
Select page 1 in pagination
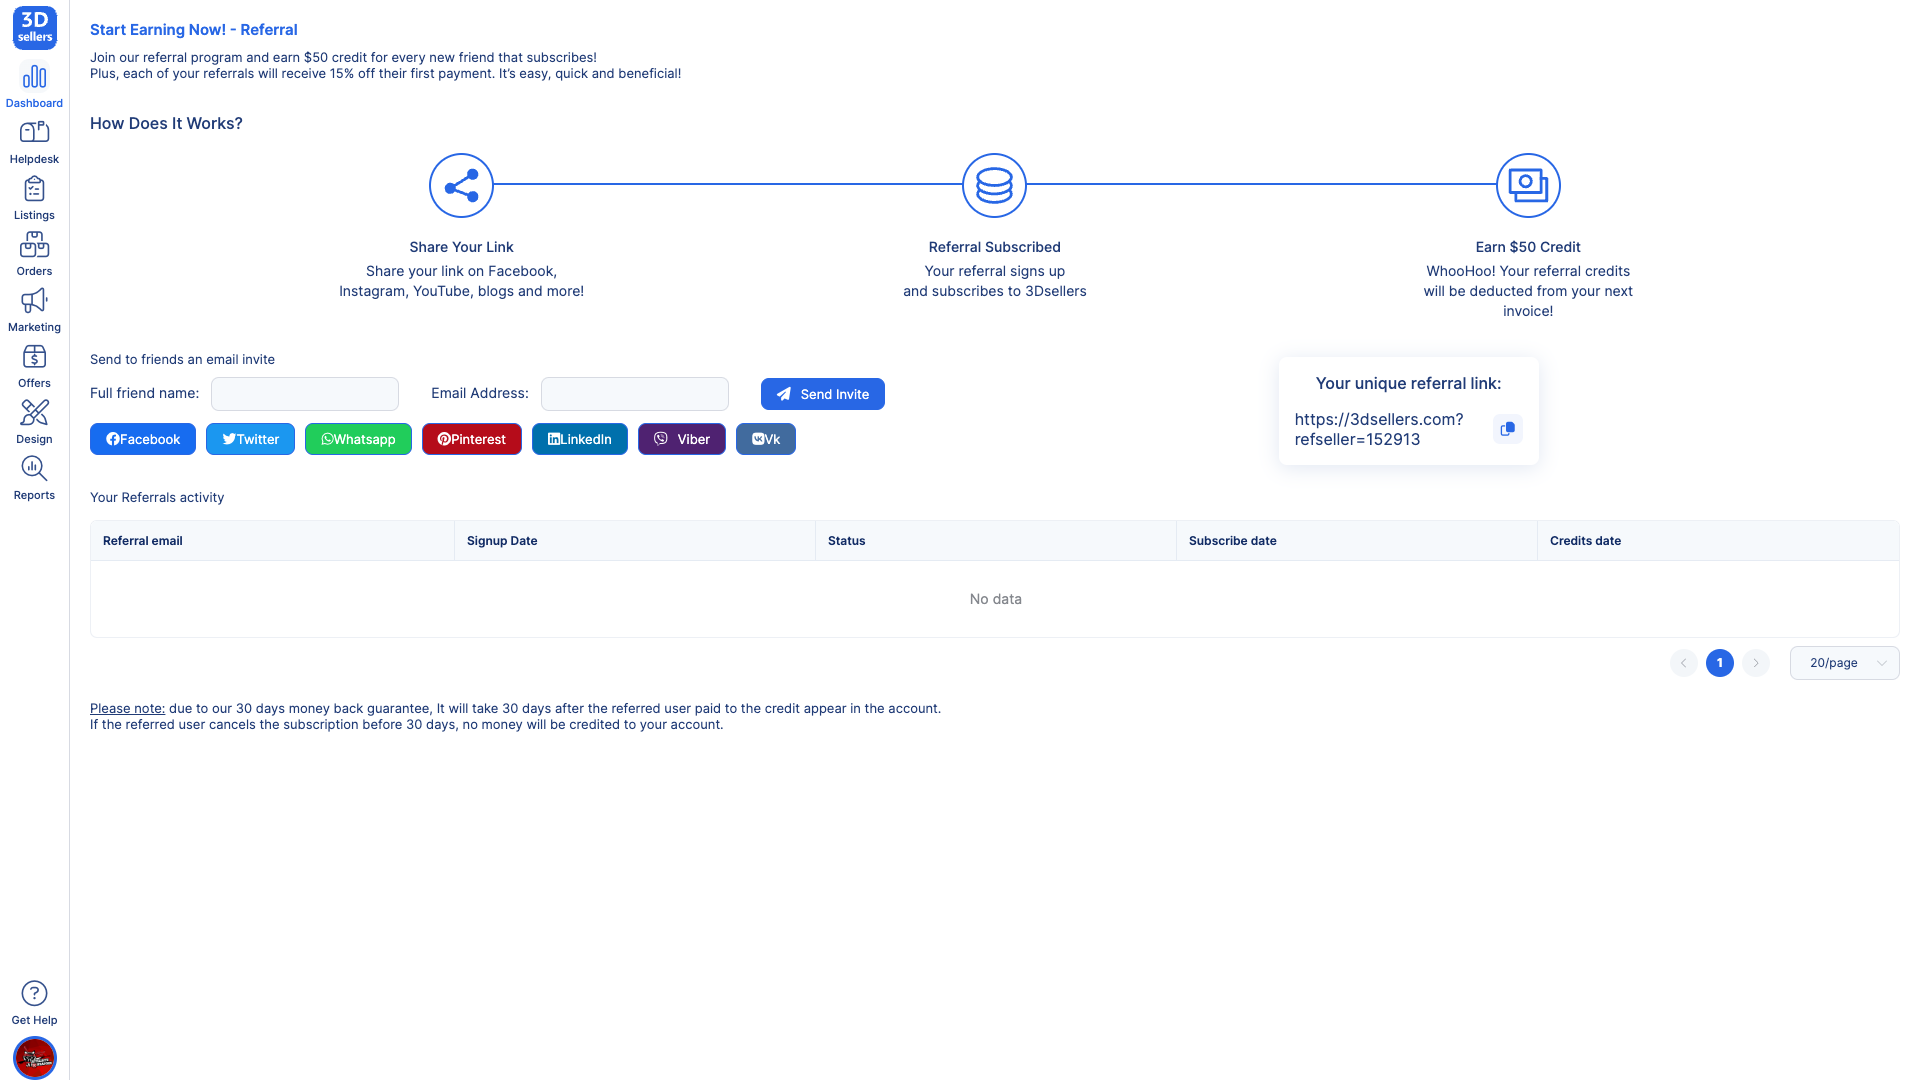[1719, 662]
